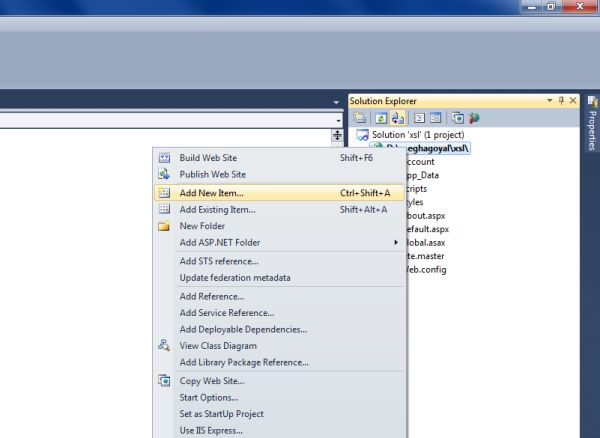This screenshot has height=438, width=600.
Task: Open Start Options... from menu
Action: coord(279,397)
